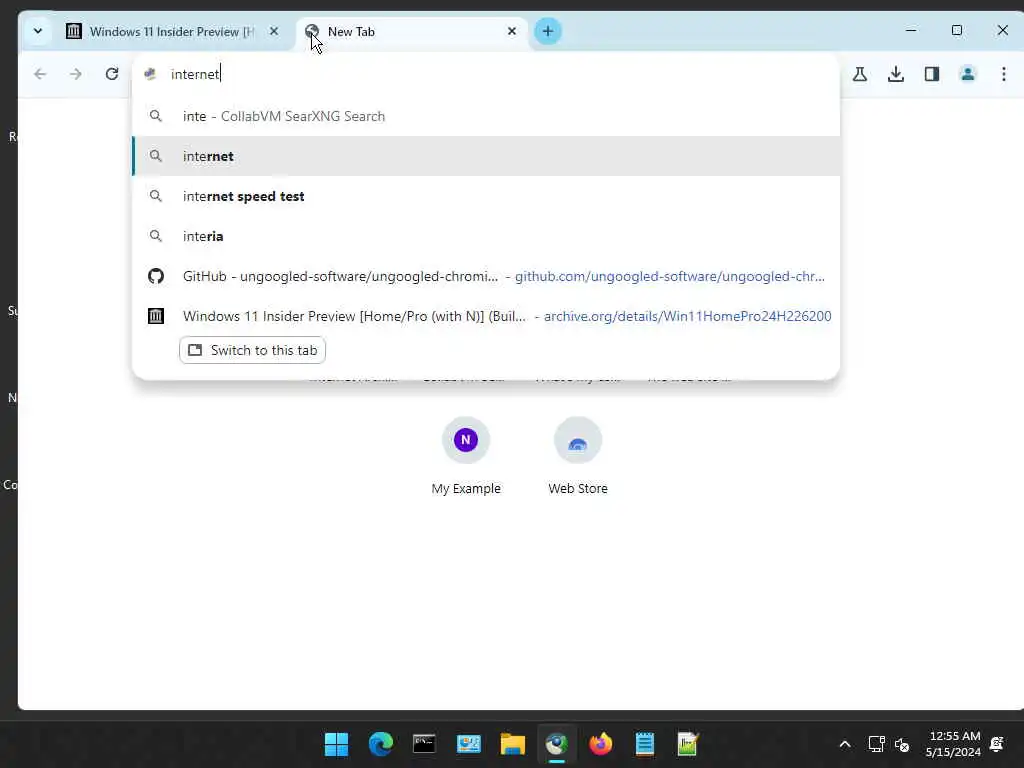
Task: Click the Chromium taskbar icon
Action: click(556, 744)
